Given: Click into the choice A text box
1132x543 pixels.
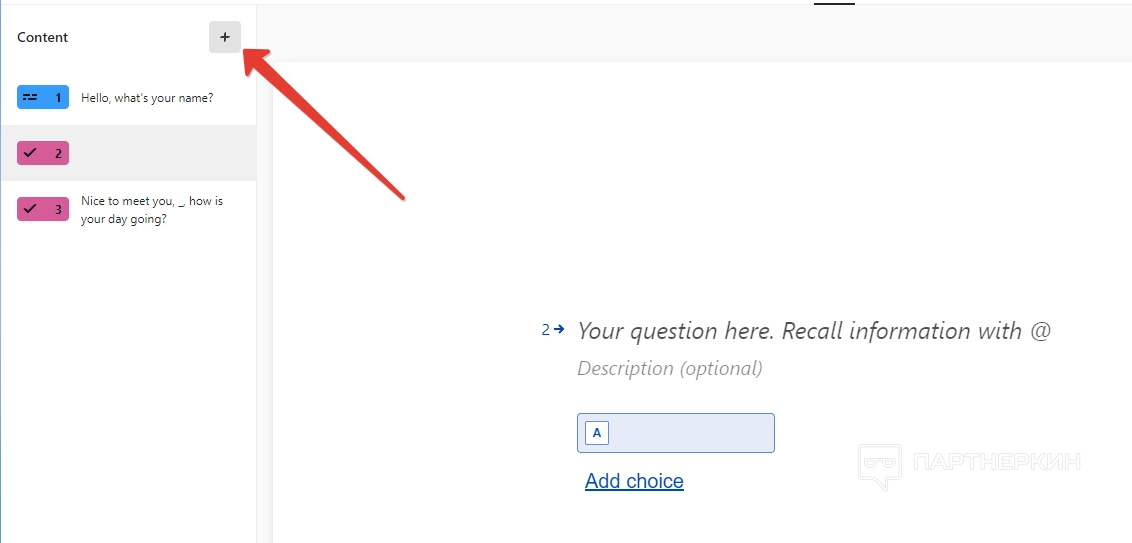Looking at the screenshot, I should coord(690,433).
